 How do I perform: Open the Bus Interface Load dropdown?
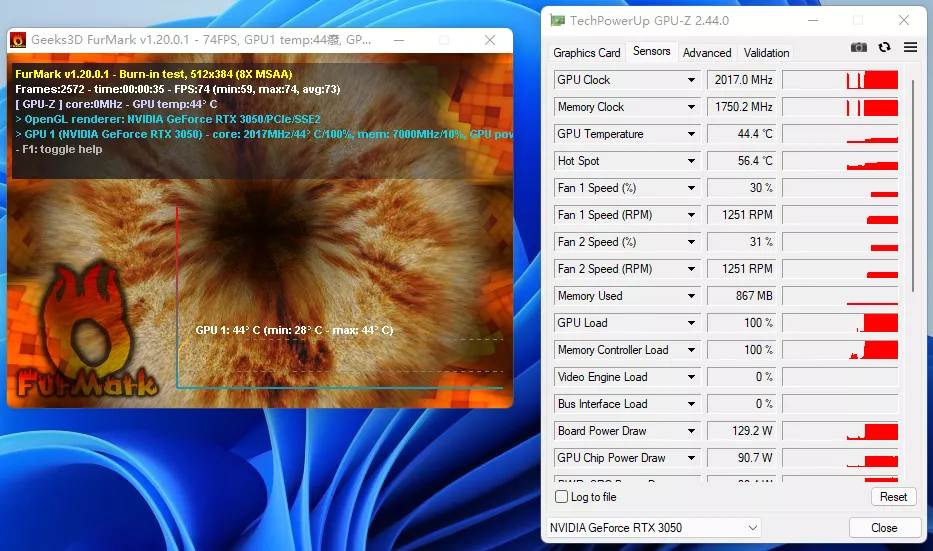(x=691, y=404)
